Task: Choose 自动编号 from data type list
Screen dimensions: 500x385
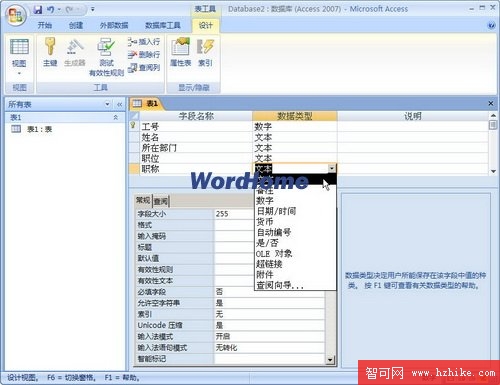Action: pyautogui.click(x=295, y=232)
